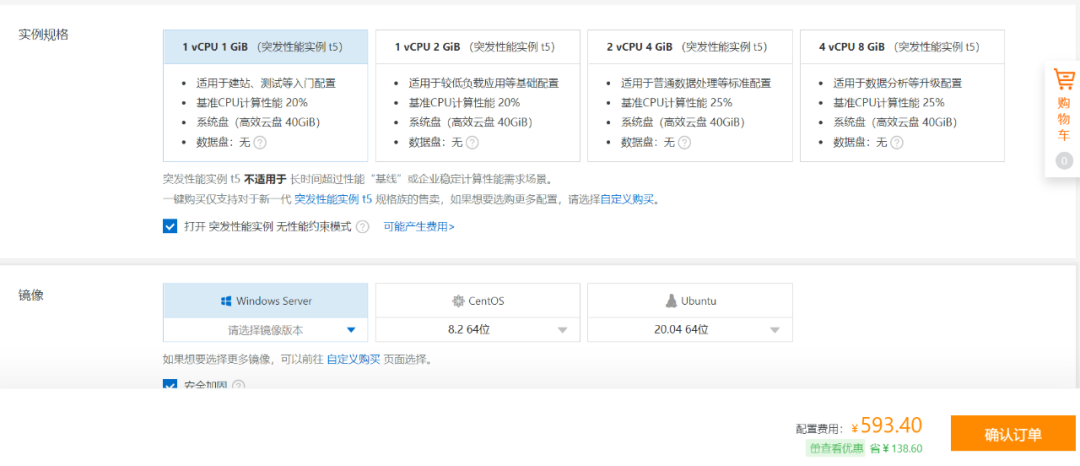Open the Windows Server 请选择镜像版本 dropdown
Viewport: 1080px width, 466px height.
tap(266, 330)
